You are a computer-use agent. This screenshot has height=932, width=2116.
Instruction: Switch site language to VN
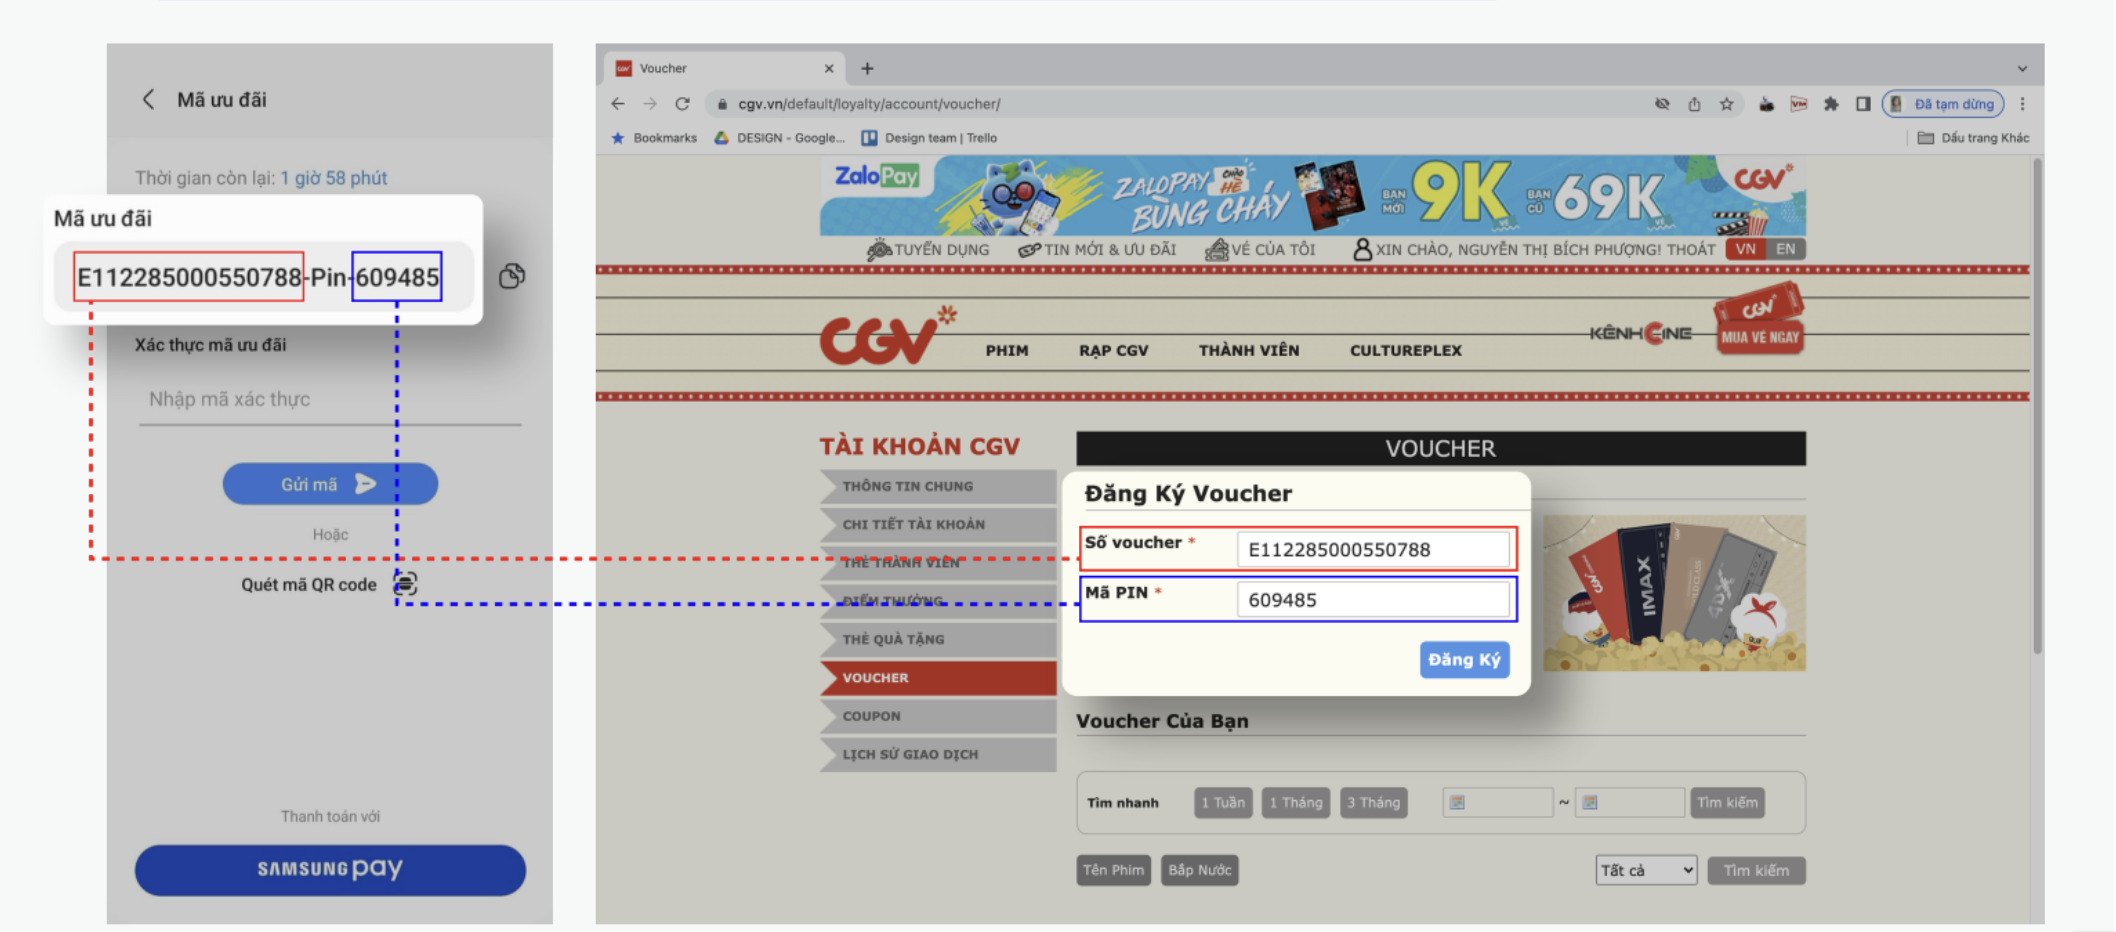point(1746,249)
